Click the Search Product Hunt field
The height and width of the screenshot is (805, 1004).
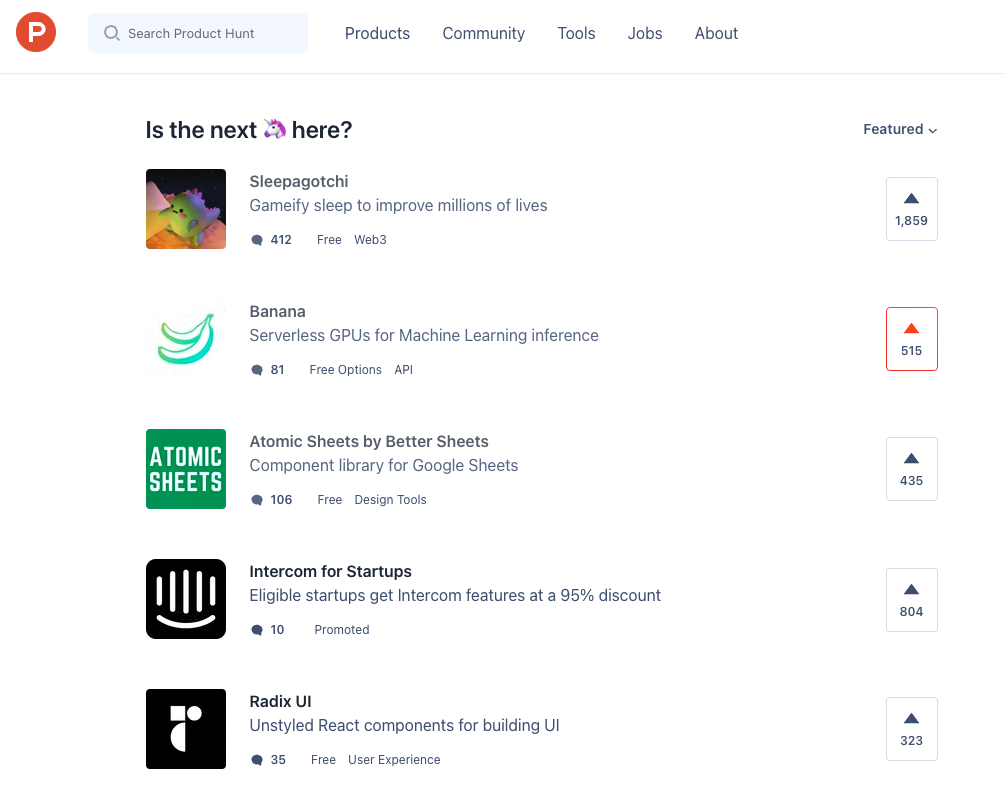point(198,33)
